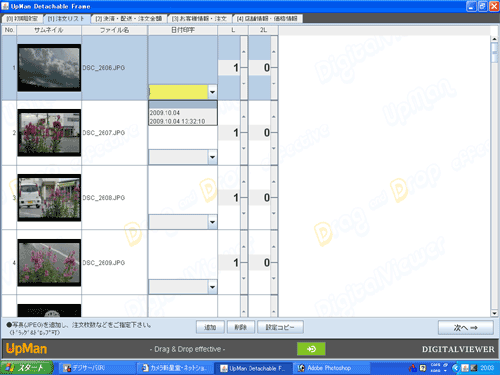Click the 削除 delete button
The width and height of the screenshot is (500, 375).
click(241, 327)
